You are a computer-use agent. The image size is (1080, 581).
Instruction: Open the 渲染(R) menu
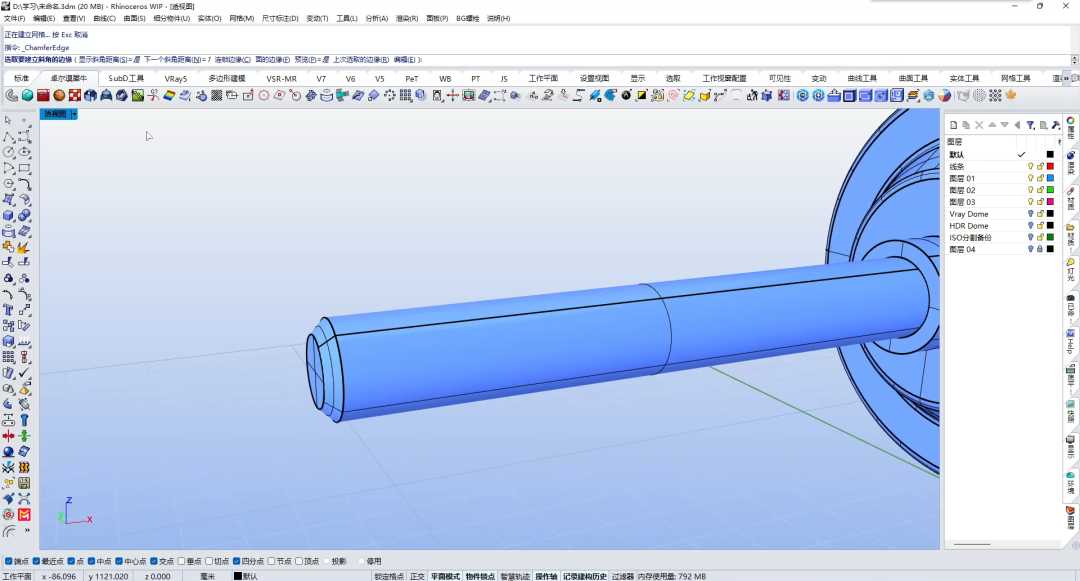click(406, 19)
